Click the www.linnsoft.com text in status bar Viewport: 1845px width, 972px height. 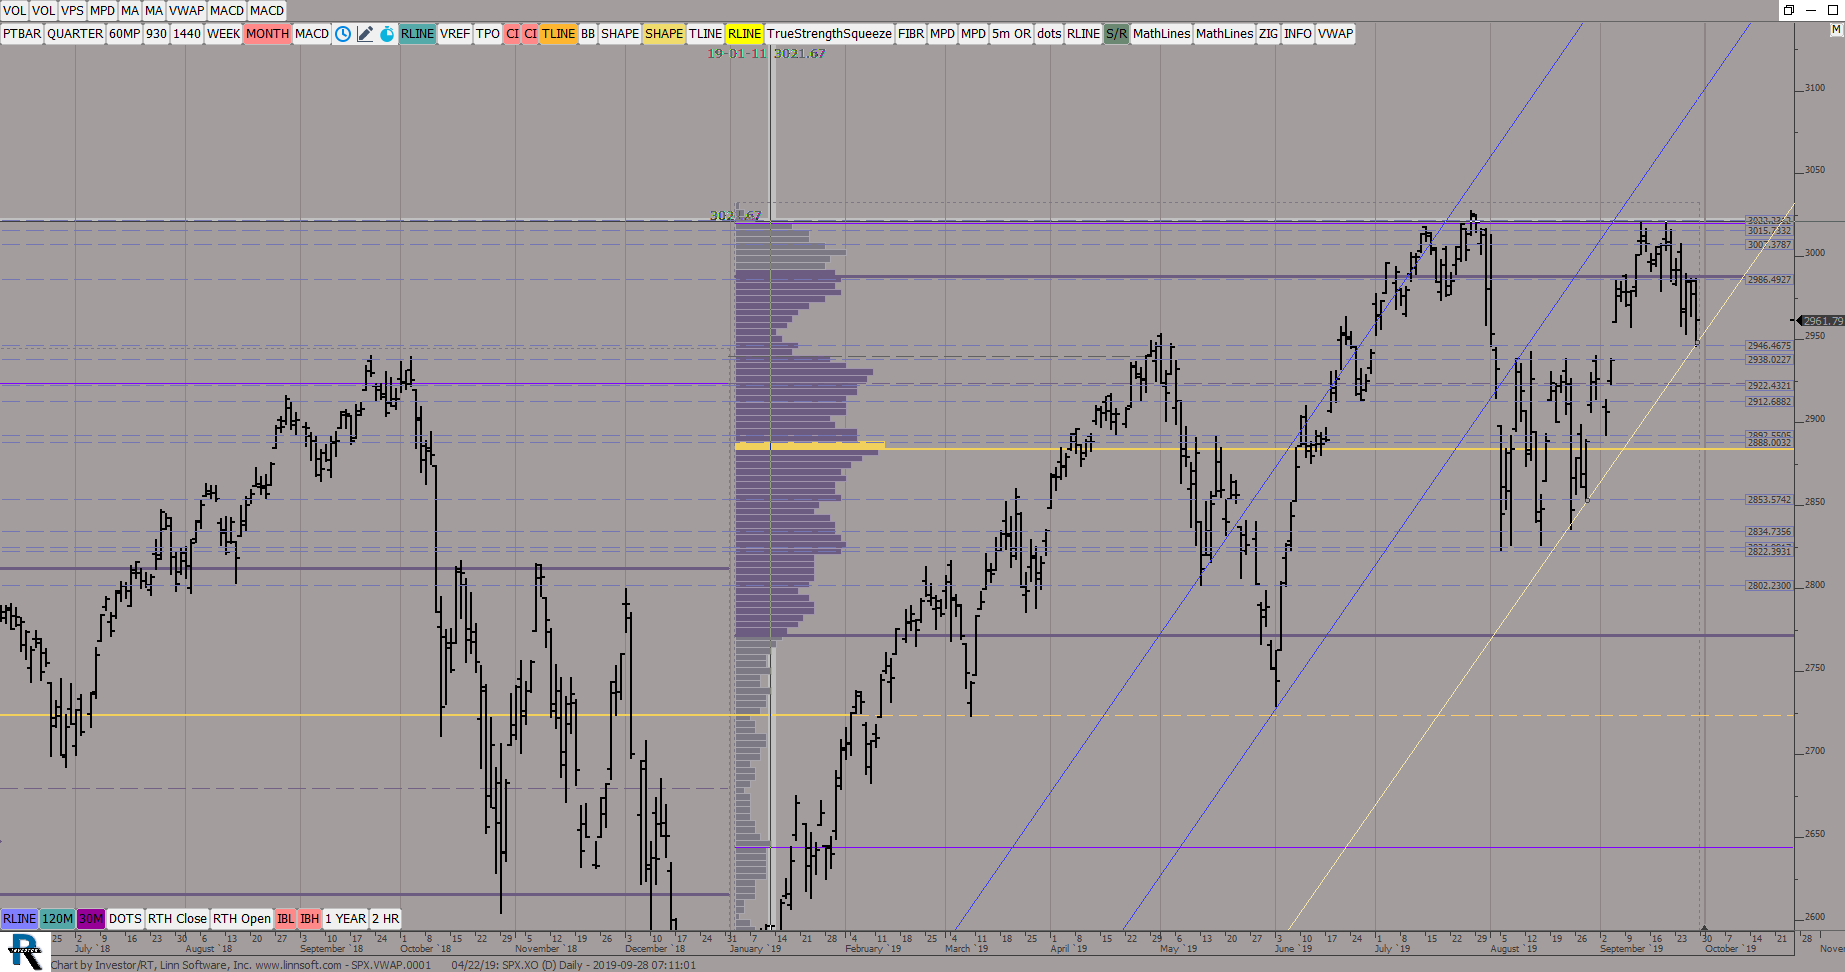[298, 965]
